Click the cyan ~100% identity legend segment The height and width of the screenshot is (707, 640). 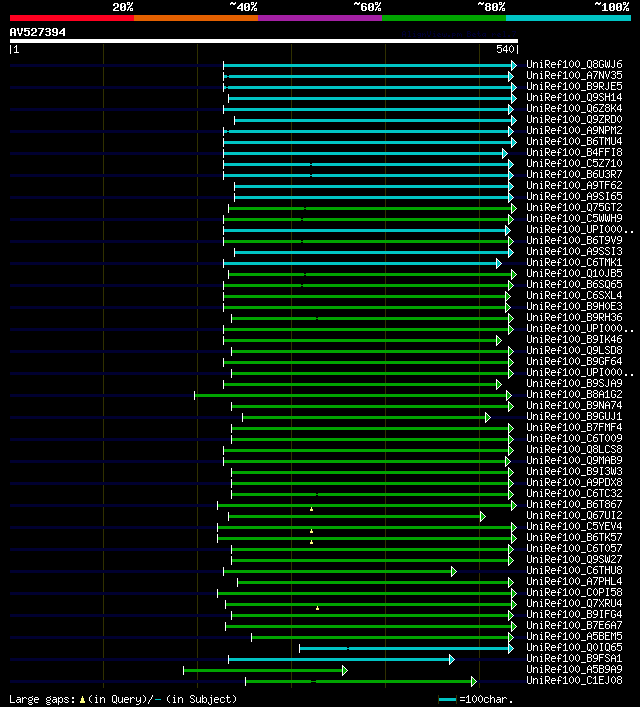coord(568,18)
